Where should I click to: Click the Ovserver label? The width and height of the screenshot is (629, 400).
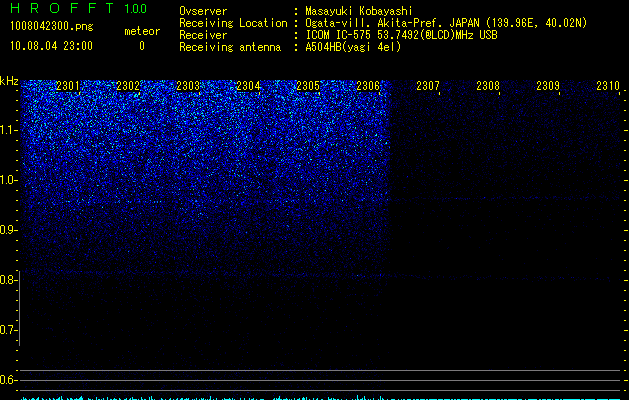click(x=203, y=11)
